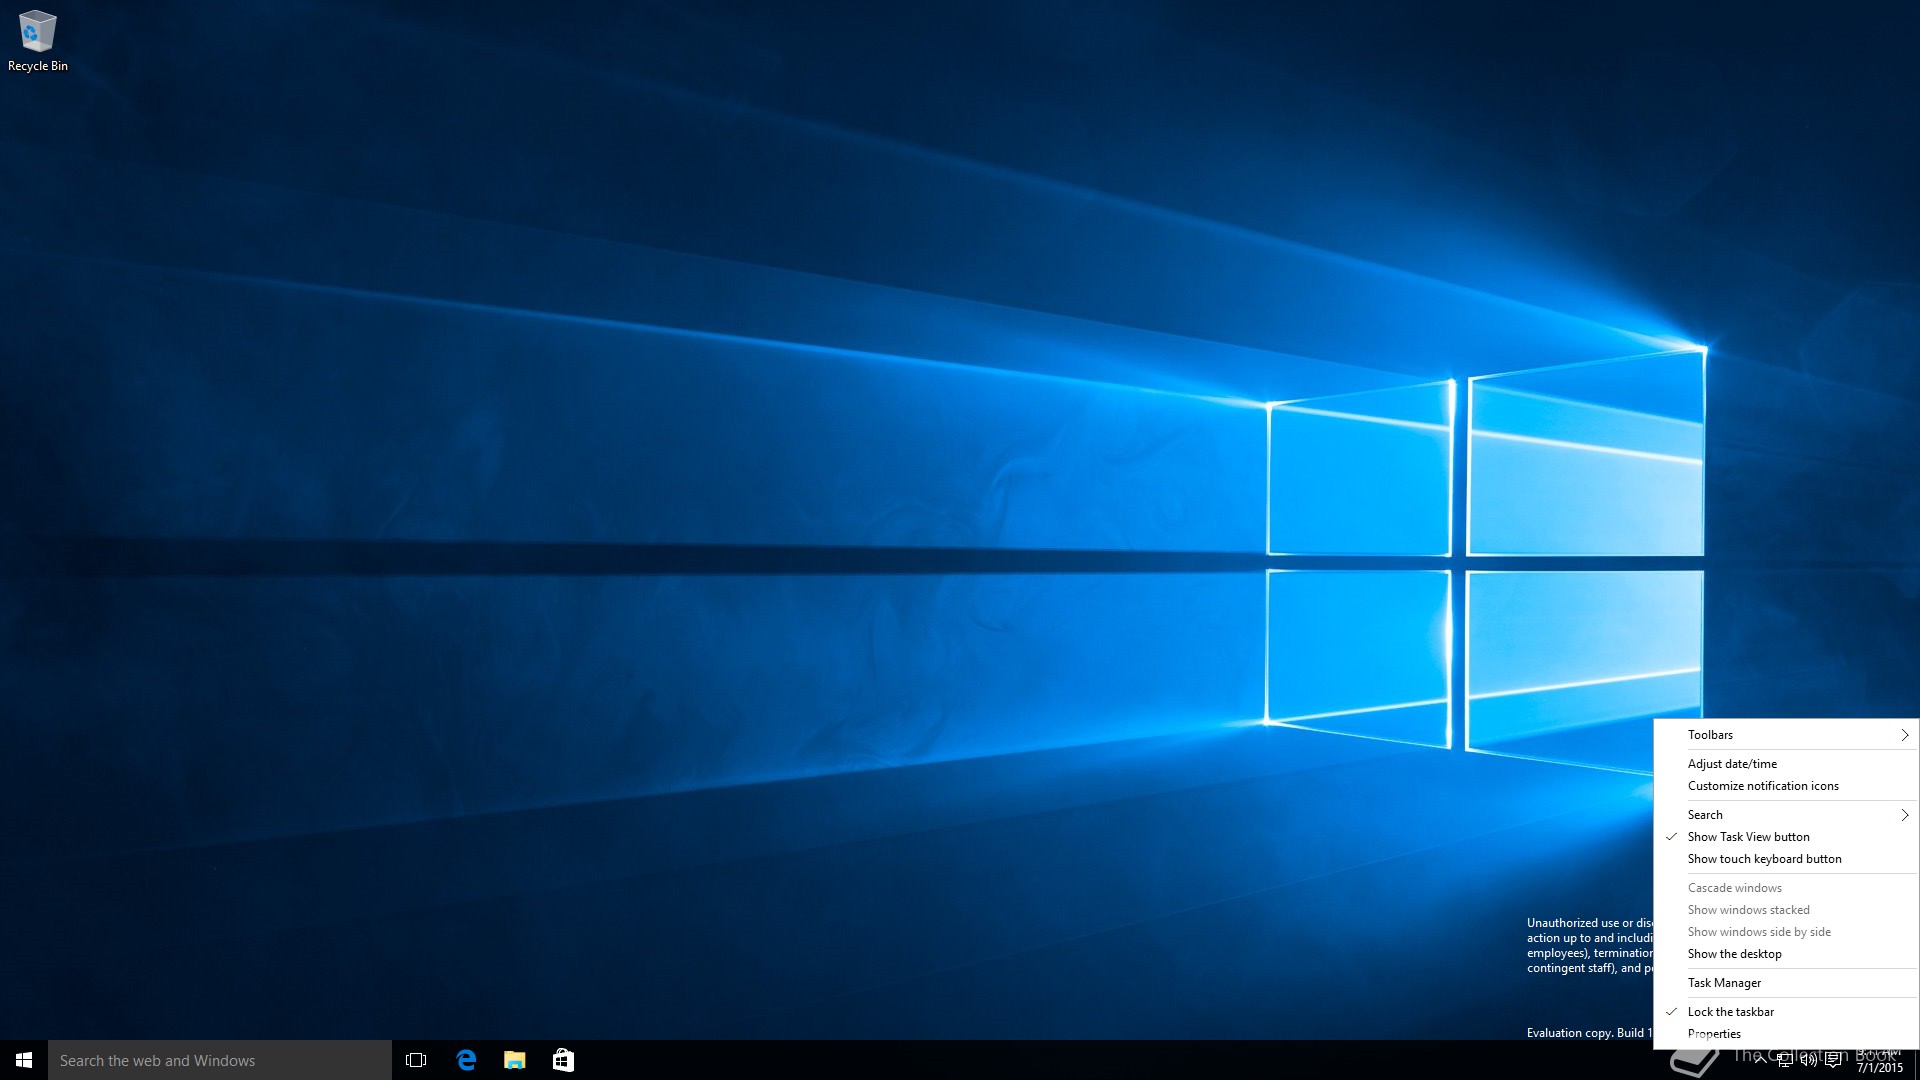Launch Microsoft Edge from the taskbar
This screenshot has width=1920, height=1080.
pyautogui.click(x=466, y=1060)
